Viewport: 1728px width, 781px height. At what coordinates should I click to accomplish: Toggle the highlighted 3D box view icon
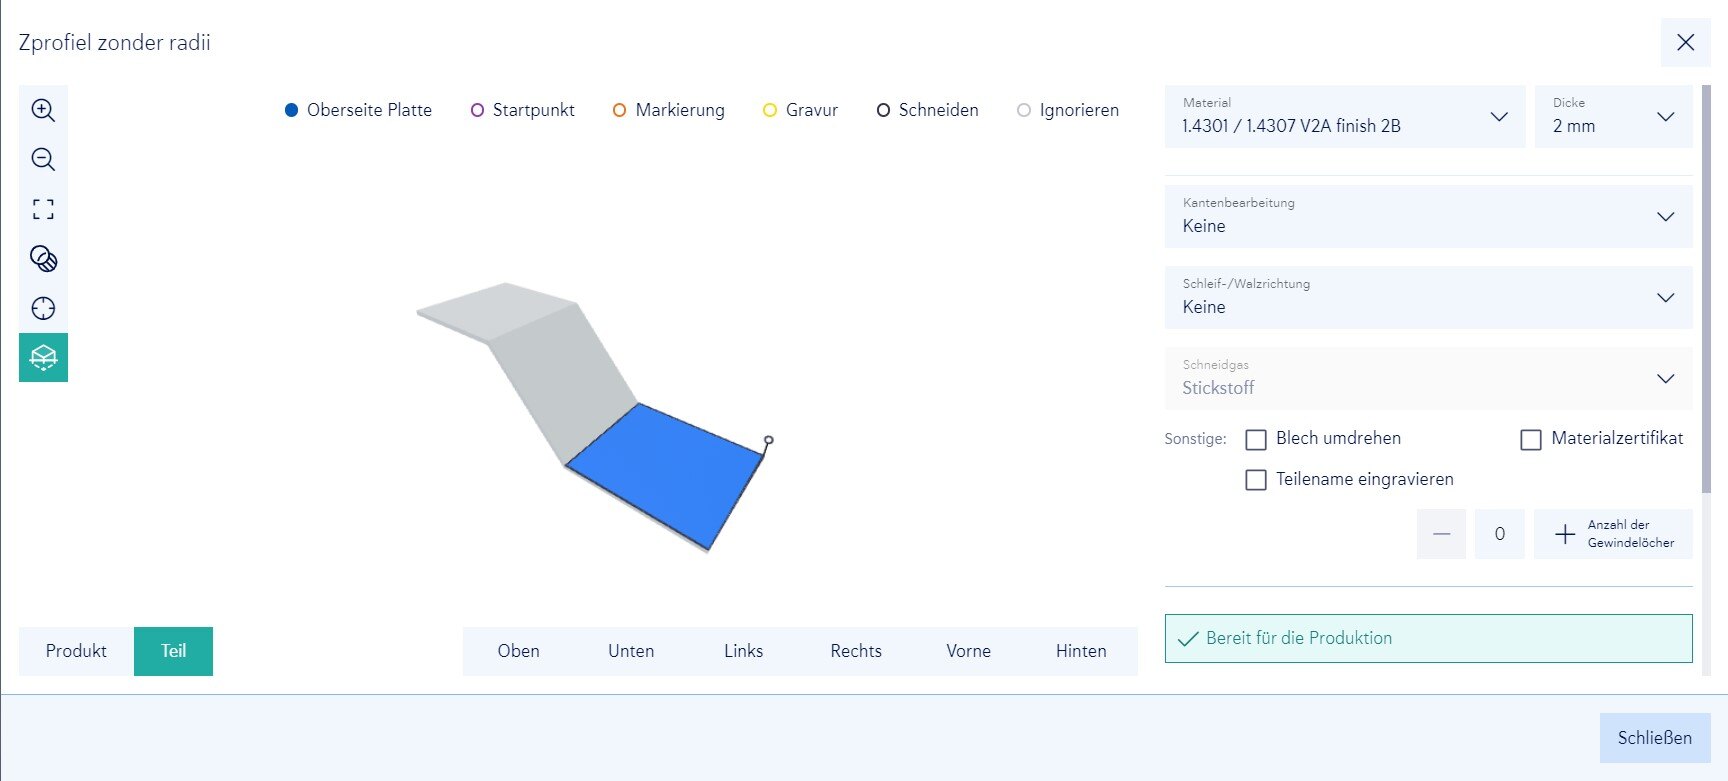click(x=43, y=357)
